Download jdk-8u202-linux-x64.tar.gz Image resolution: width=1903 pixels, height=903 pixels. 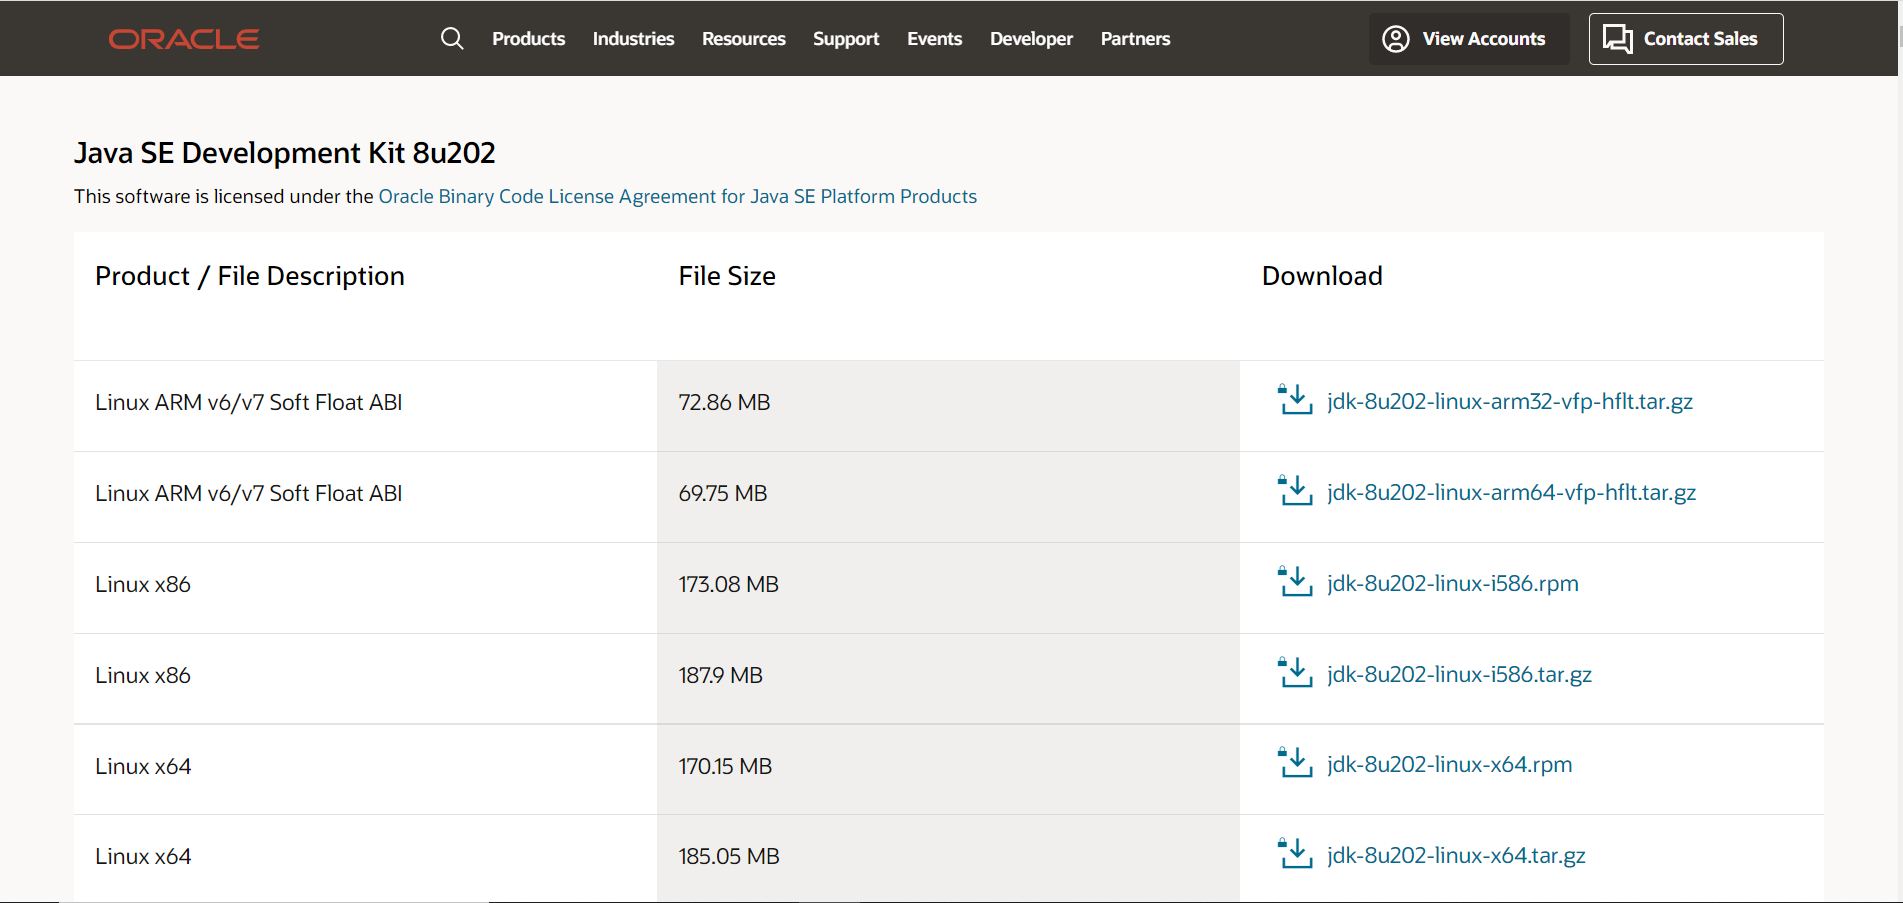(x=1456, y=855)
